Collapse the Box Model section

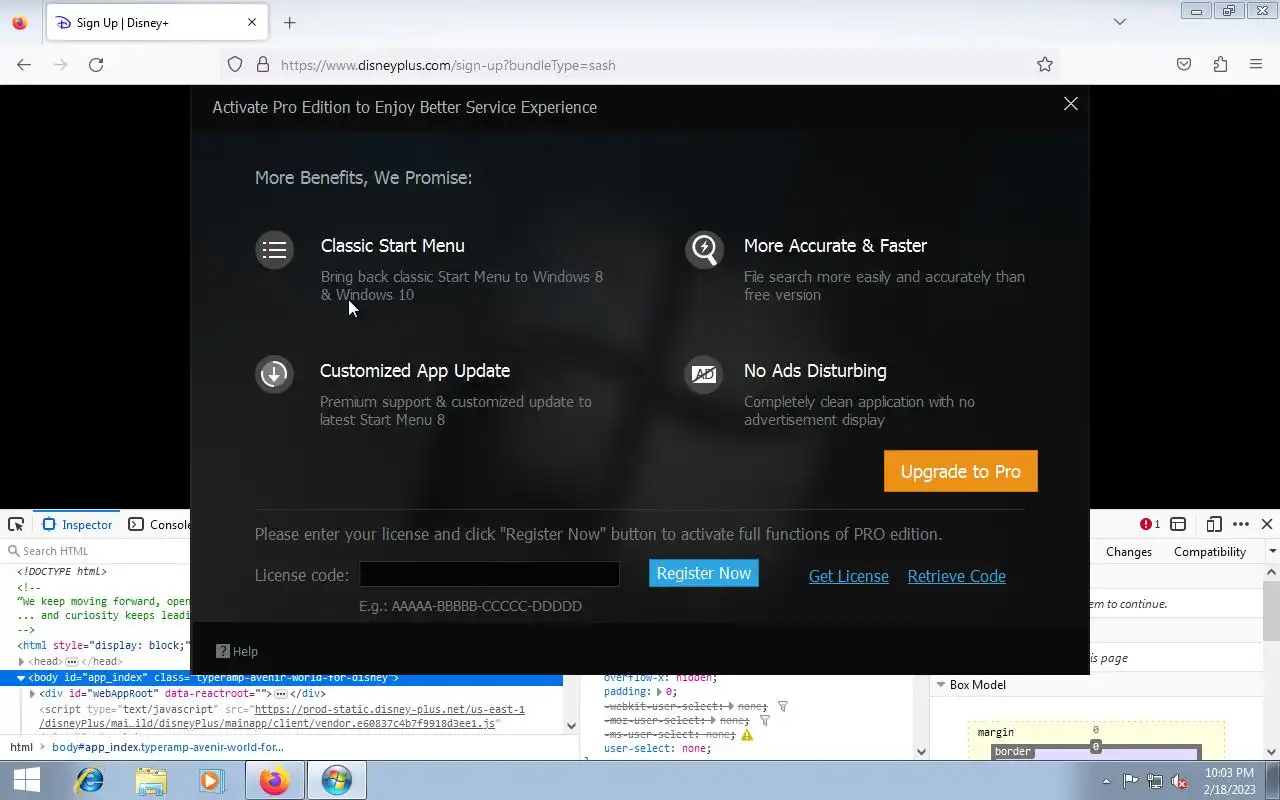[x=940, y=685]
